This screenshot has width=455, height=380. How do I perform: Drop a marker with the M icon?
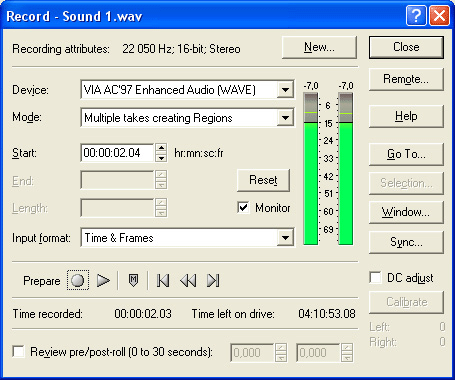point(133,280)
